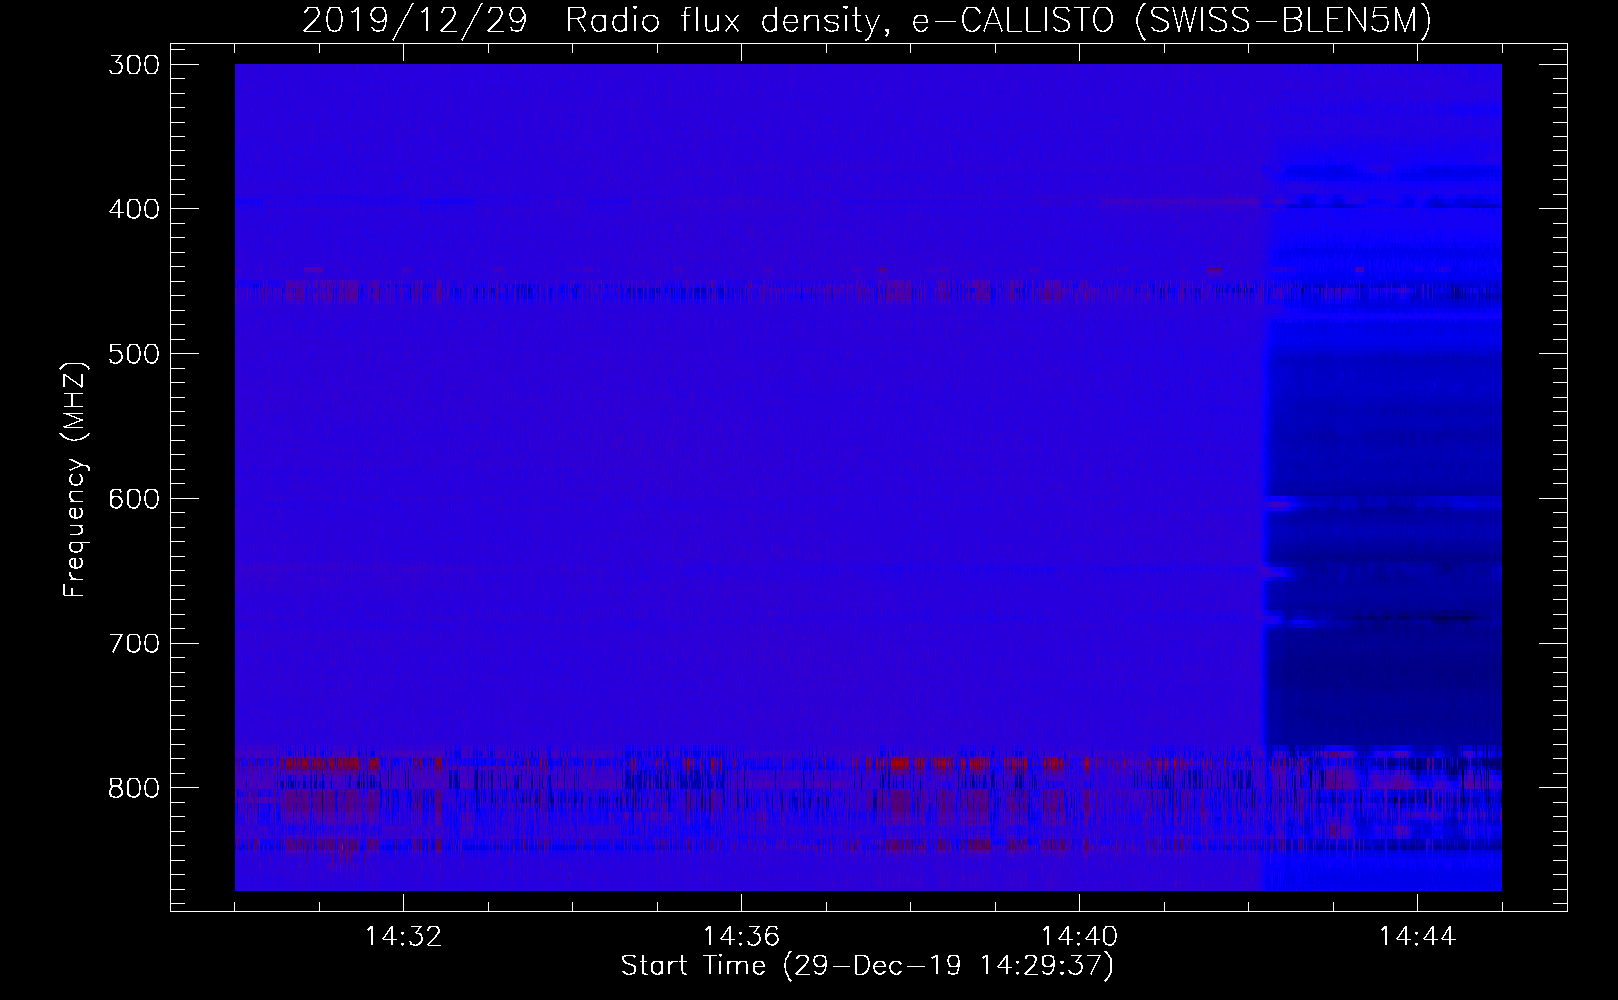Viewport: 1618px width, 1000px height.
Task: Click the 14:36 time tick label
Action: click(x=741, y=937)
